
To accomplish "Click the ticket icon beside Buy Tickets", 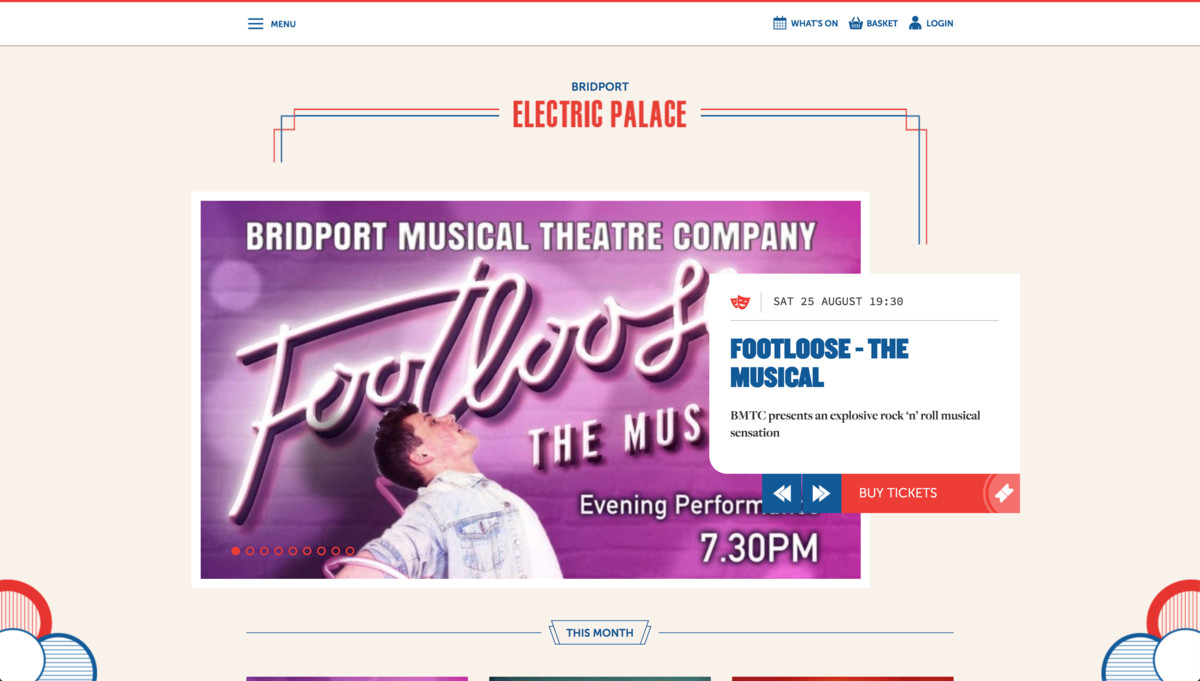I will pos(1003,493).
